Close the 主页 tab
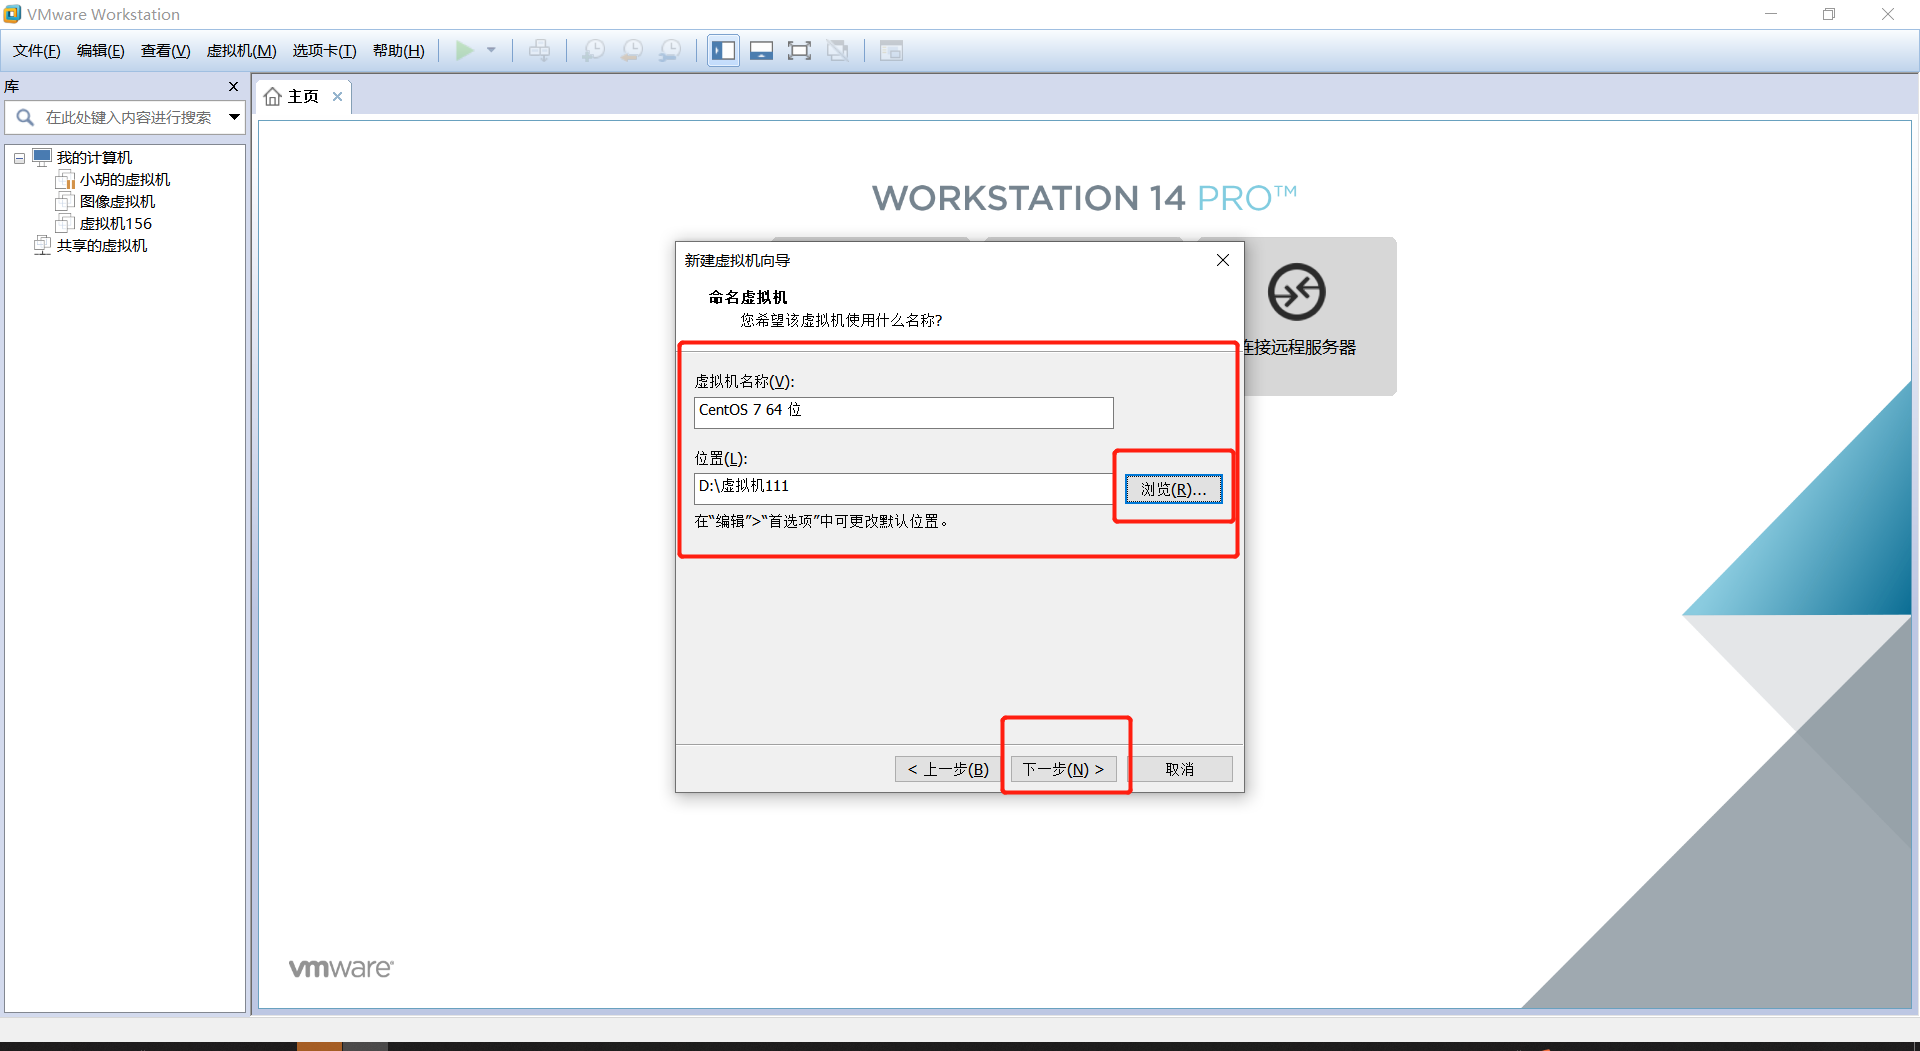1920x1051 pixels. pos(338,97)
